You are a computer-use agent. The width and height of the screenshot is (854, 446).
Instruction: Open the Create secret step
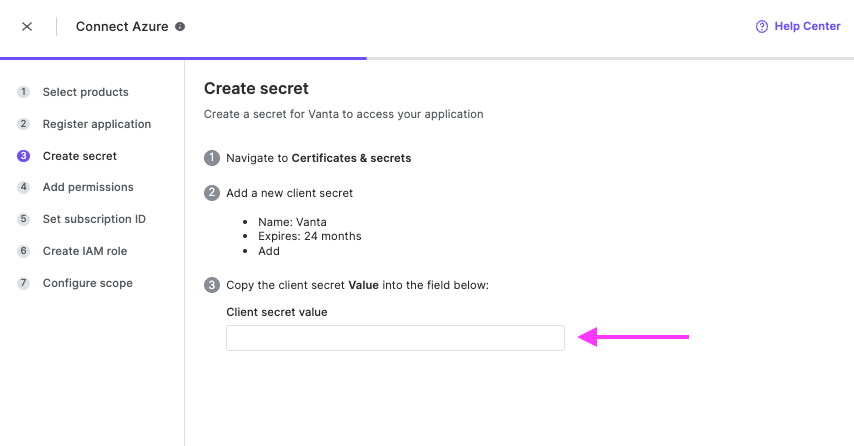80,156
